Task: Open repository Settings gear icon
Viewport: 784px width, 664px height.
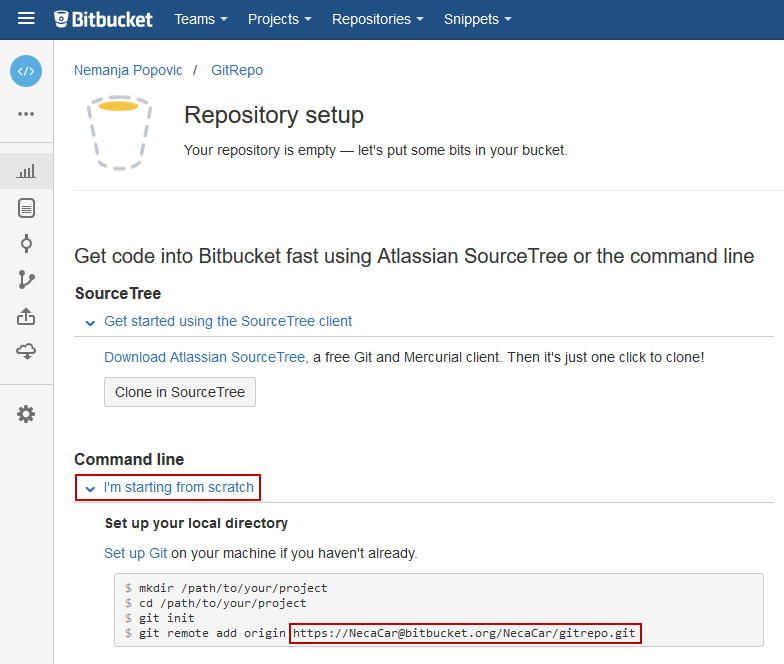Action: point(26,414)
